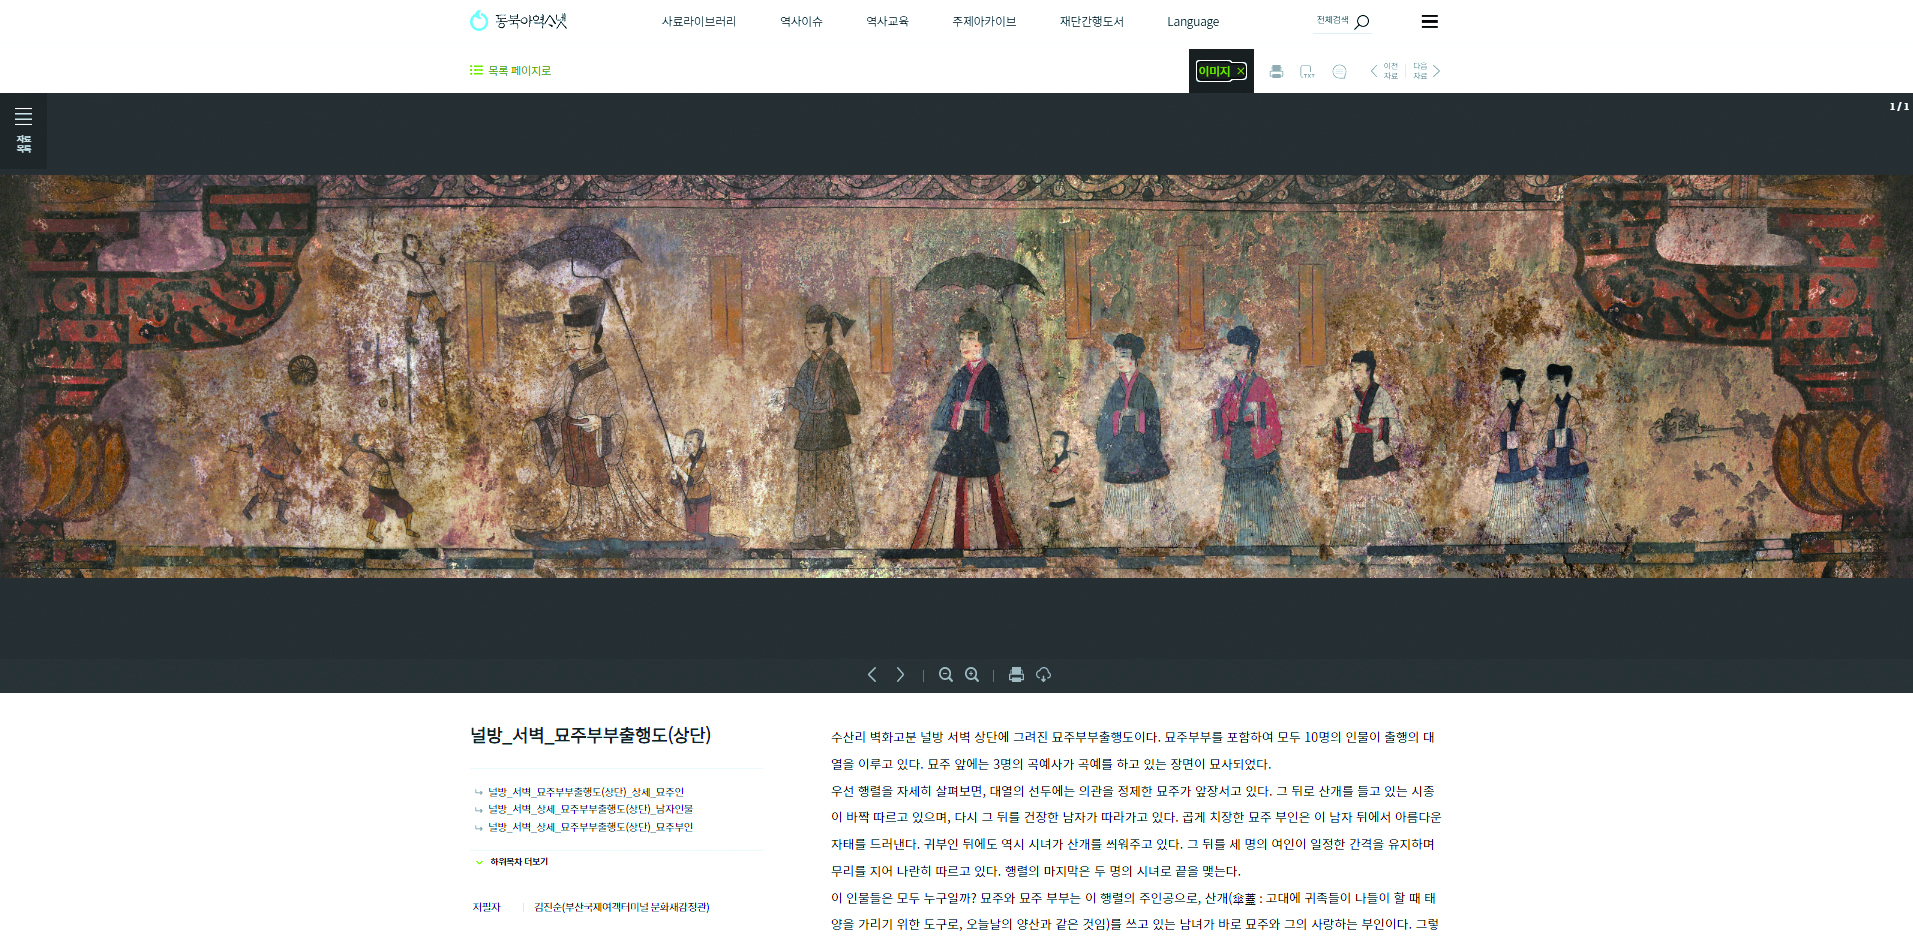This screenshot has width=1913, height=944.
Task: Print the image from the viewer toolbar
Action: (1016, 675)
